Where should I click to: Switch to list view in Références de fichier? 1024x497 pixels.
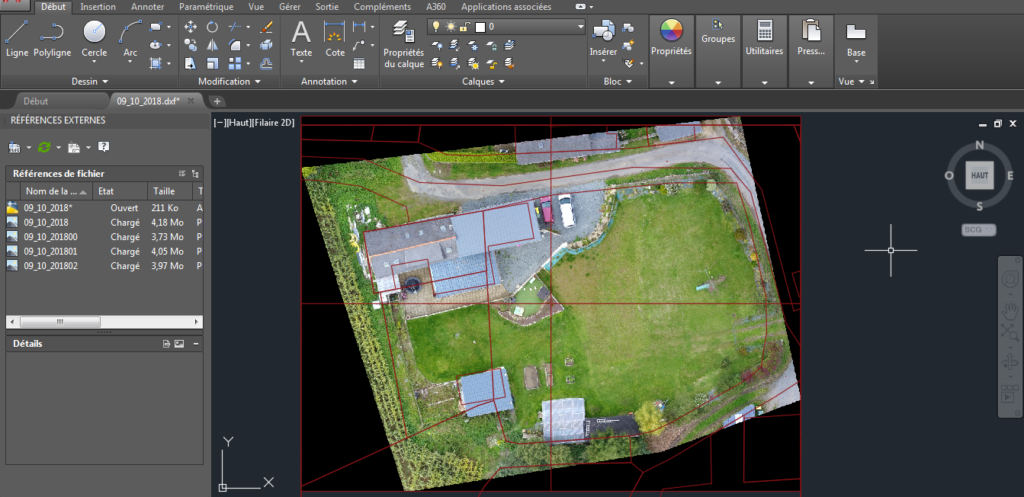click(x=182, y=174)
